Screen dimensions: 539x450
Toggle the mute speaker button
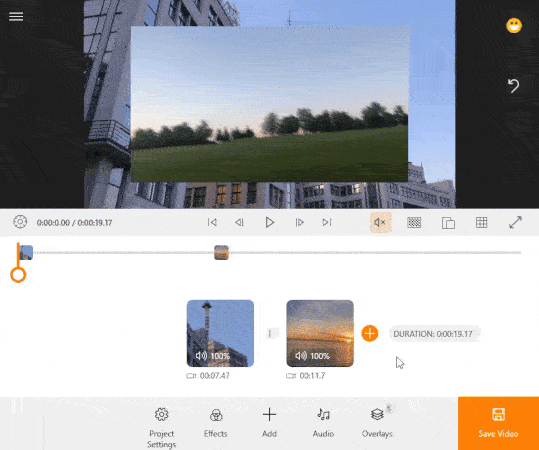(x=381, y=222)
